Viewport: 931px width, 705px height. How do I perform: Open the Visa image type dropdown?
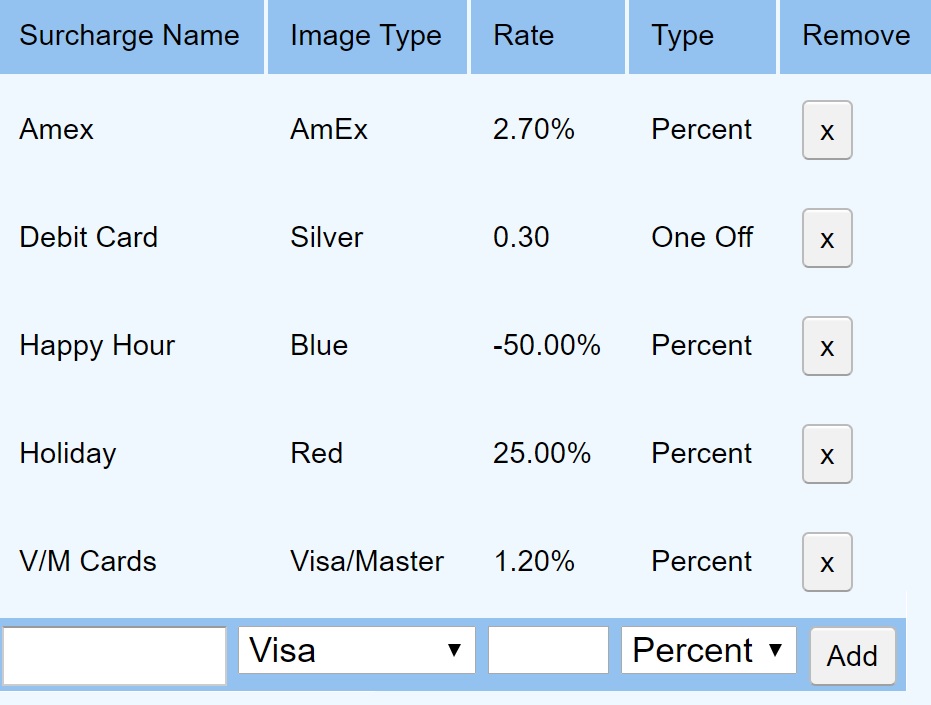(x=355, y=650)
